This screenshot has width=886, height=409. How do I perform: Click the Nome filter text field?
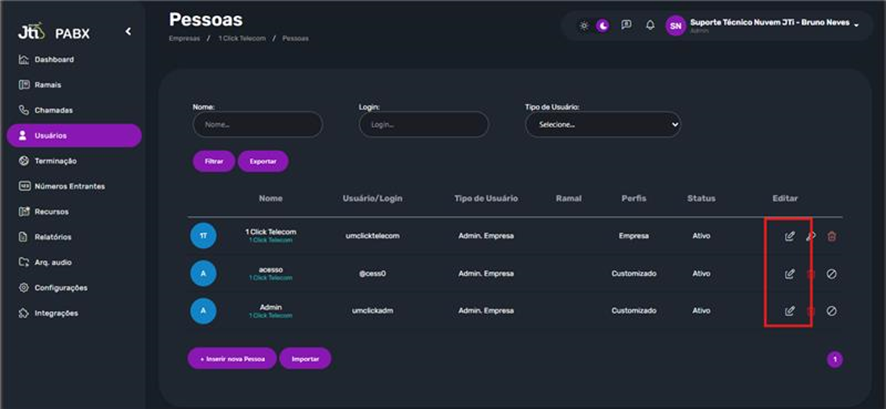click(257, 124)
